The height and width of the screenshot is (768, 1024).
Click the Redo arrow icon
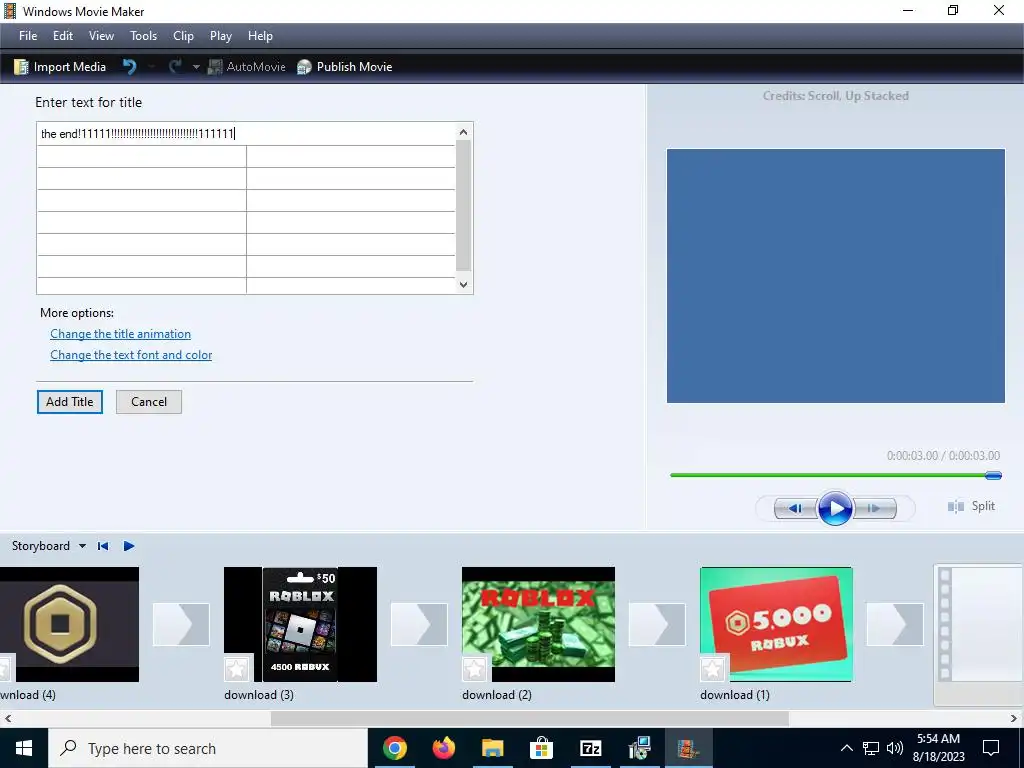click(175, 67)
